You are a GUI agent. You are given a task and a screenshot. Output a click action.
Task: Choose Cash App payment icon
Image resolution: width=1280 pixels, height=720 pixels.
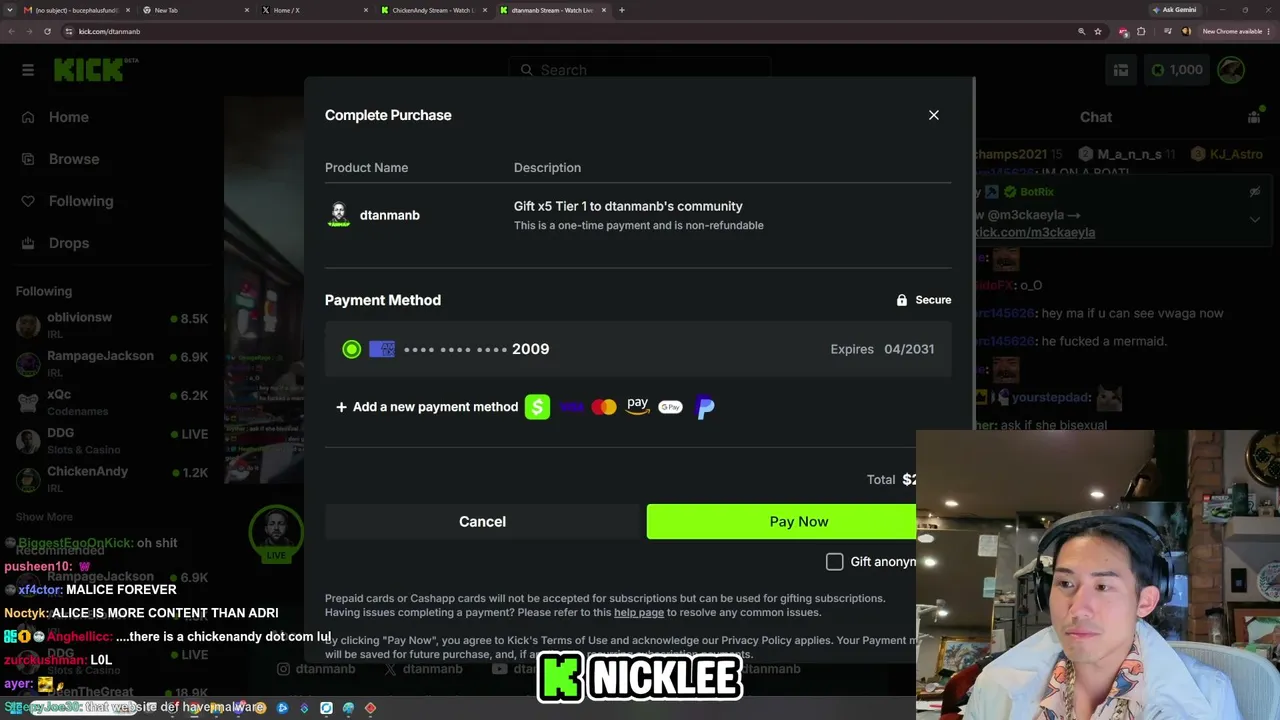[x=537, y=407]
